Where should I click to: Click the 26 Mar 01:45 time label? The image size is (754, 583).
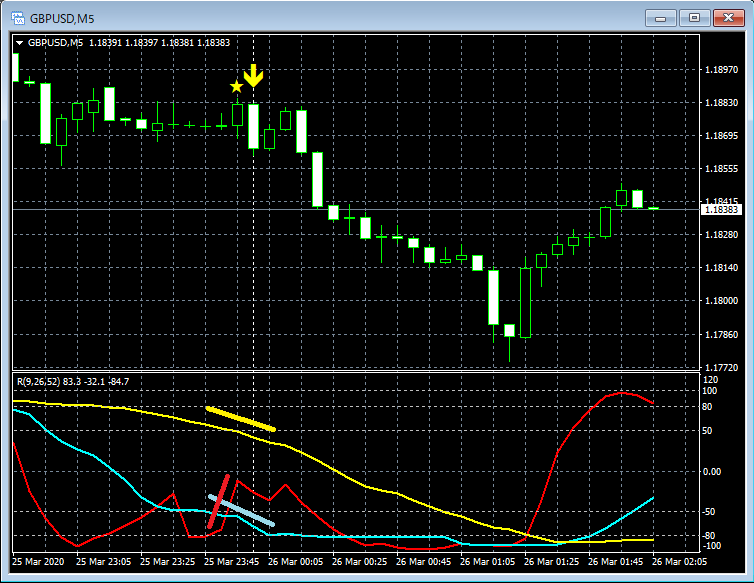point(615,562)
